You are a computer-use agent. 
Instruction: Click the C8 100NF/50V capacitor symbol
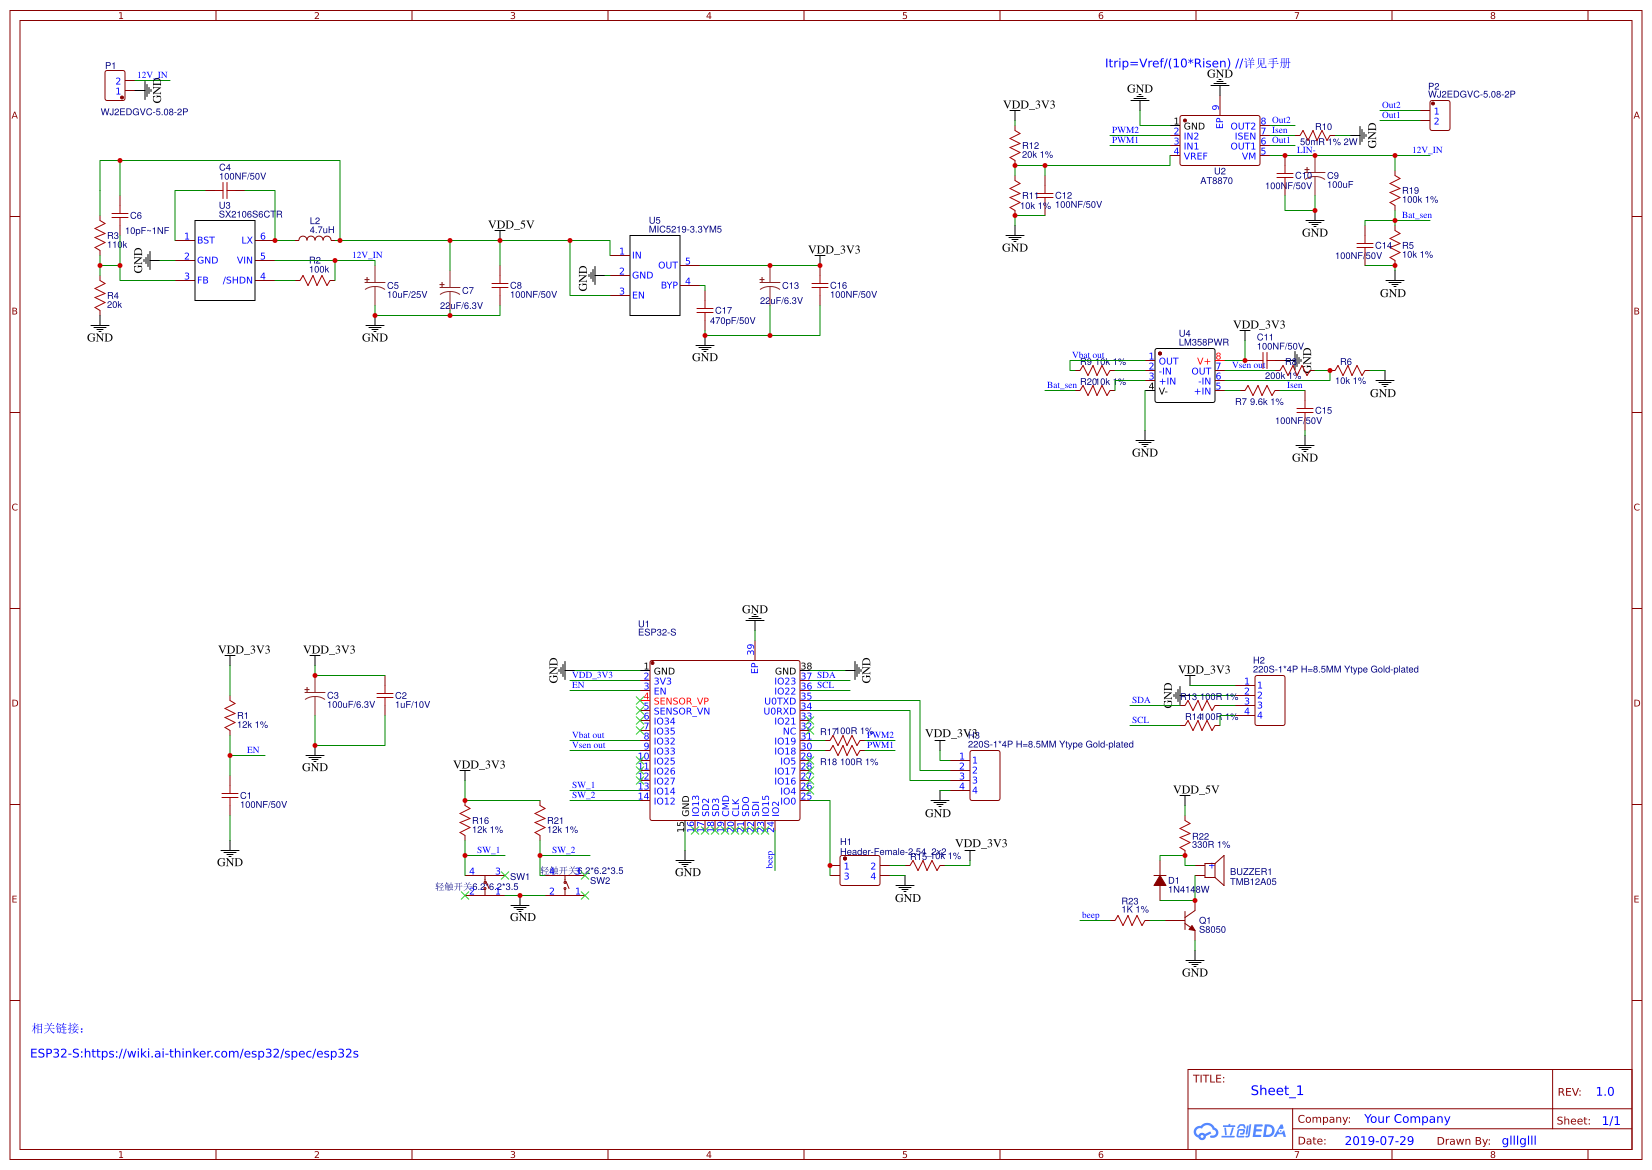(x=500, y=285)
